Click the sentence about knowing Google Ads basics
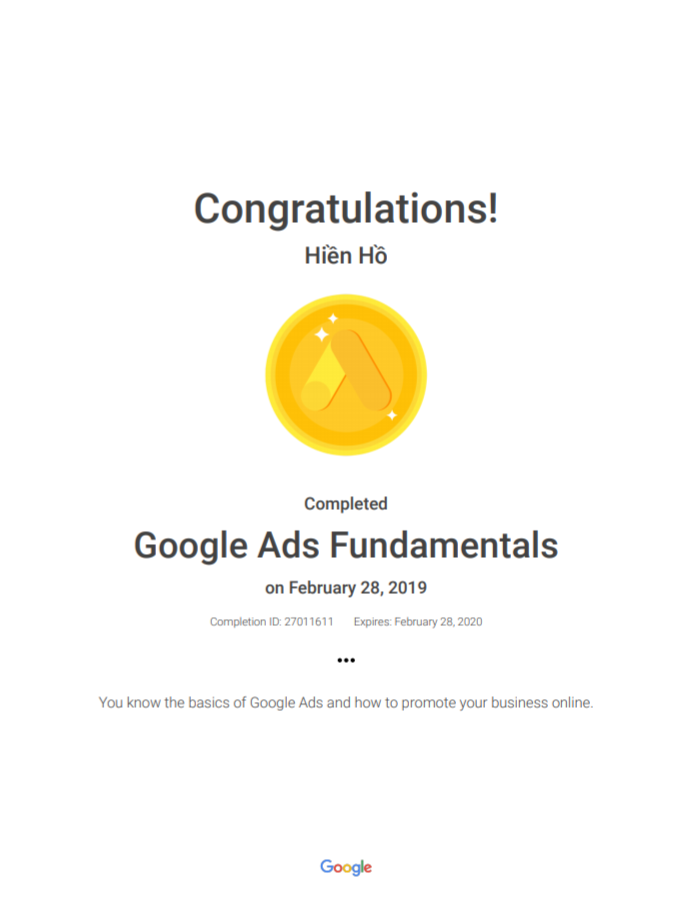 pyautogui.click(x=346, y=703)
